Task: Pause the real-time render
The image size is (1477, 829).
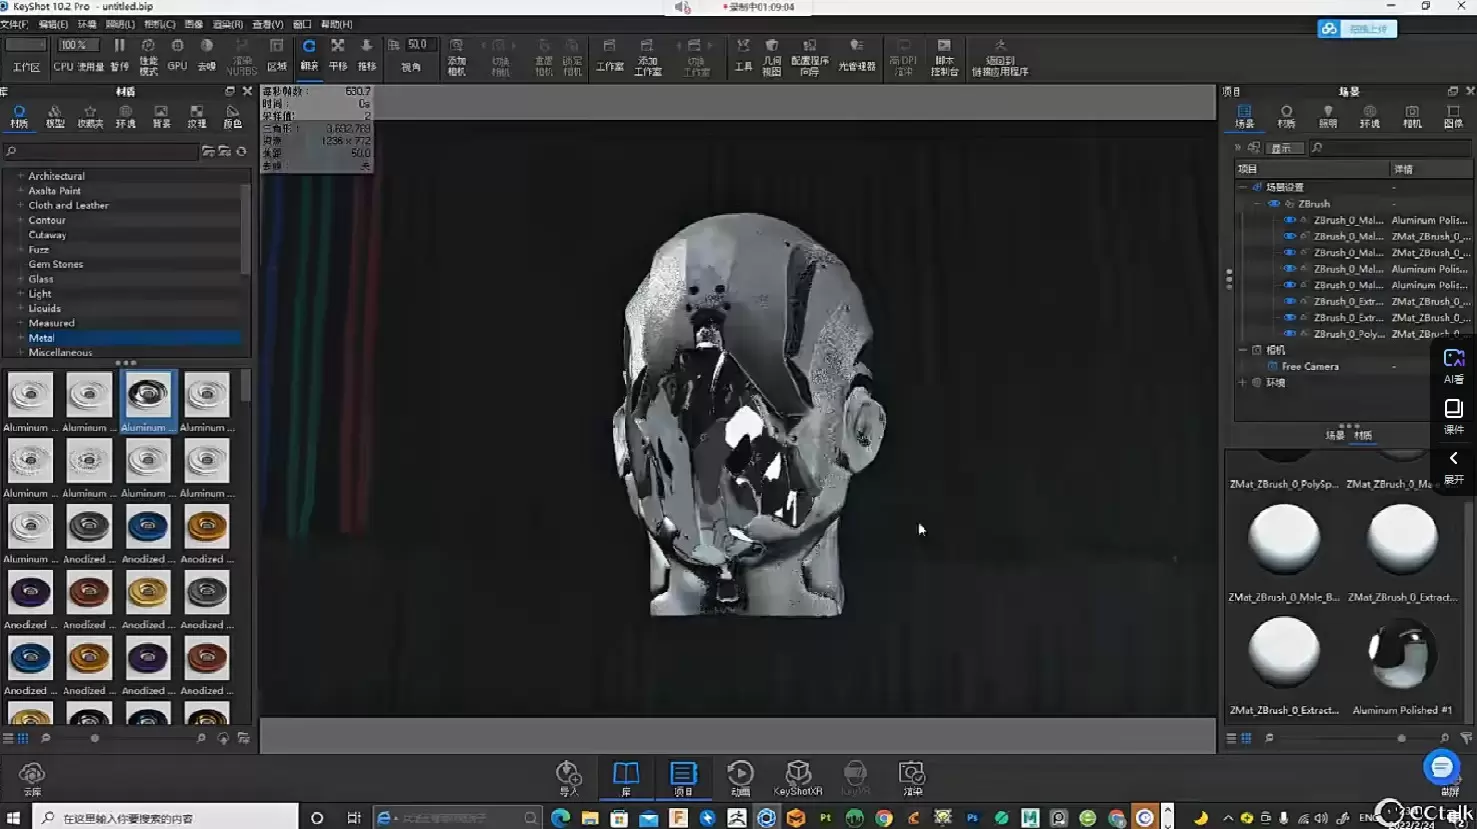Action: (119, 55)
